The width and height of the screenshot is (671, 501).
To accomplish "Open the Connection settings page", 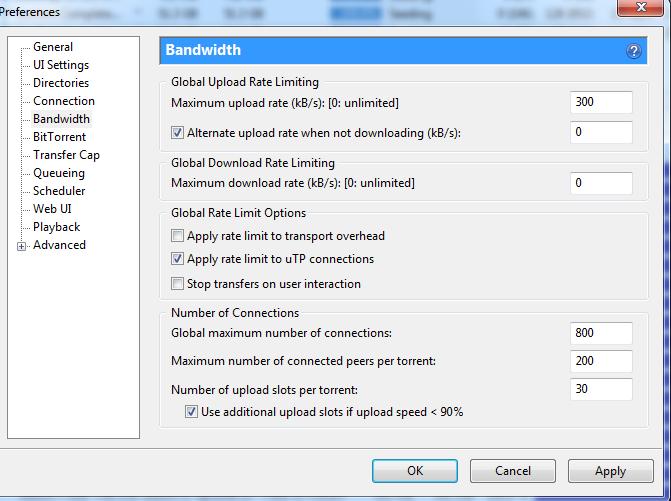I will [64, 101].
